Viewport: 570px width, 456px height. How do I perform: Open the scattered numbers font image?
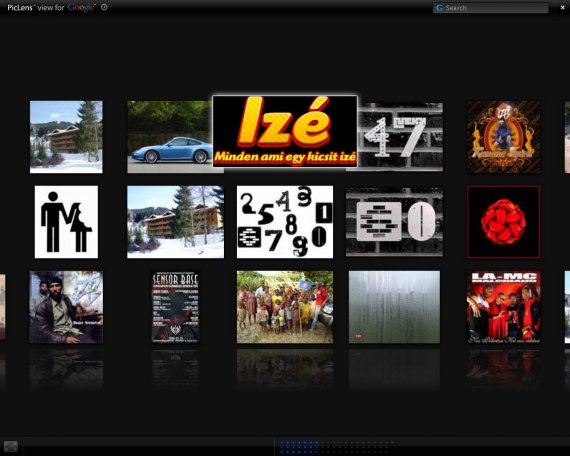(x=285, y=222)
